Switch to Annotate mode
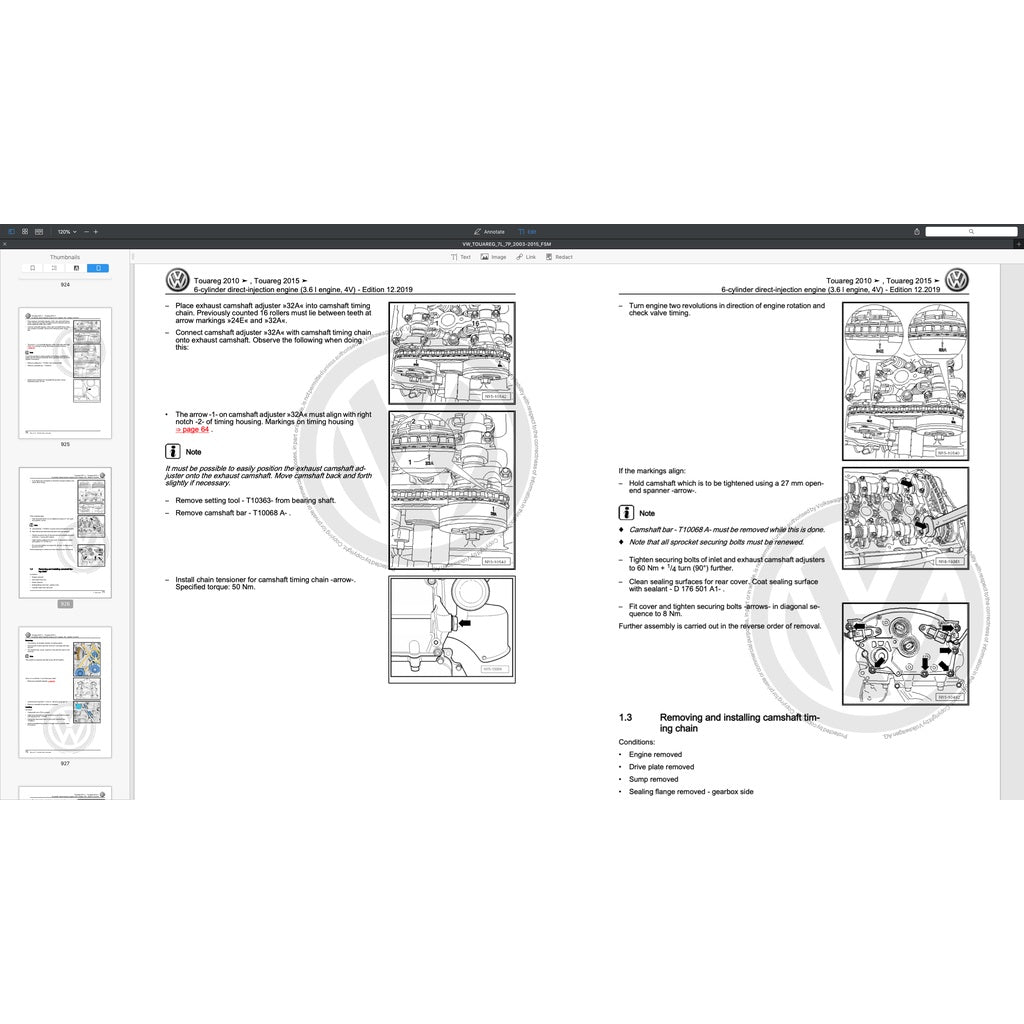 point(489,231)
